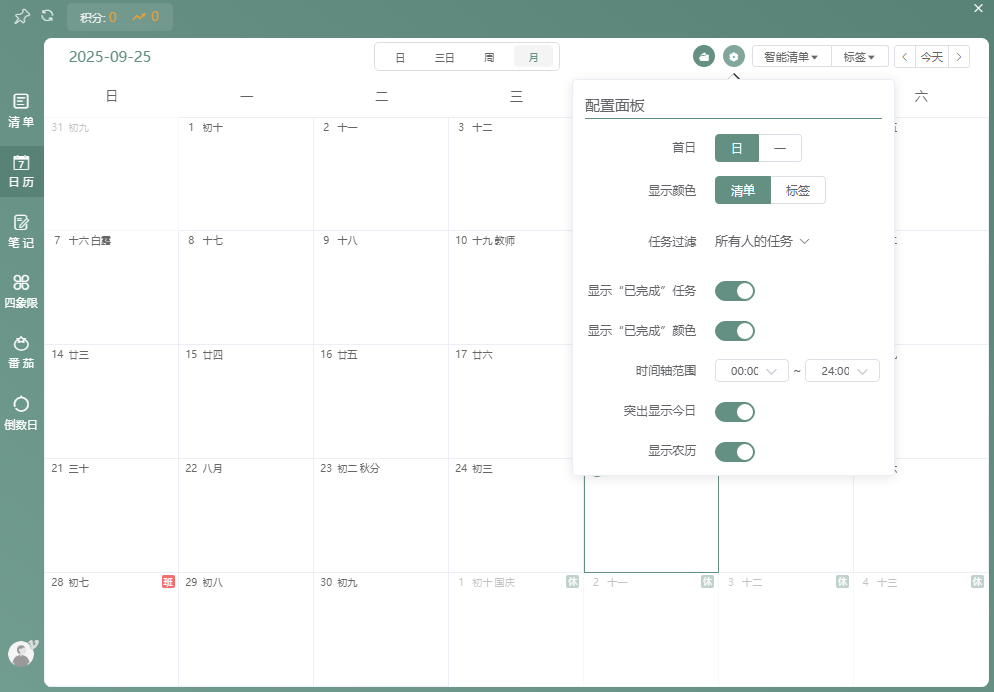
Task: Click the 今天 button
Action: coord(931,56)
